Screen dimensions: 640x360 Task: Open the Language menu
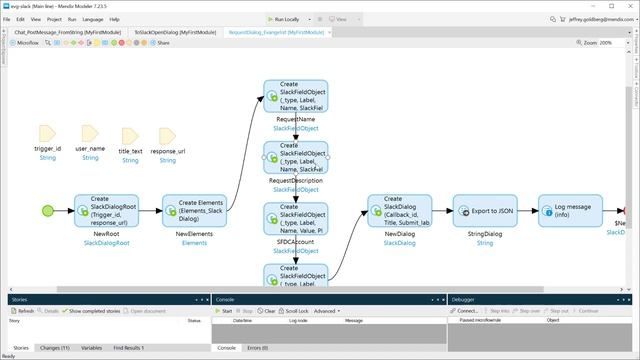pos(93,19)
